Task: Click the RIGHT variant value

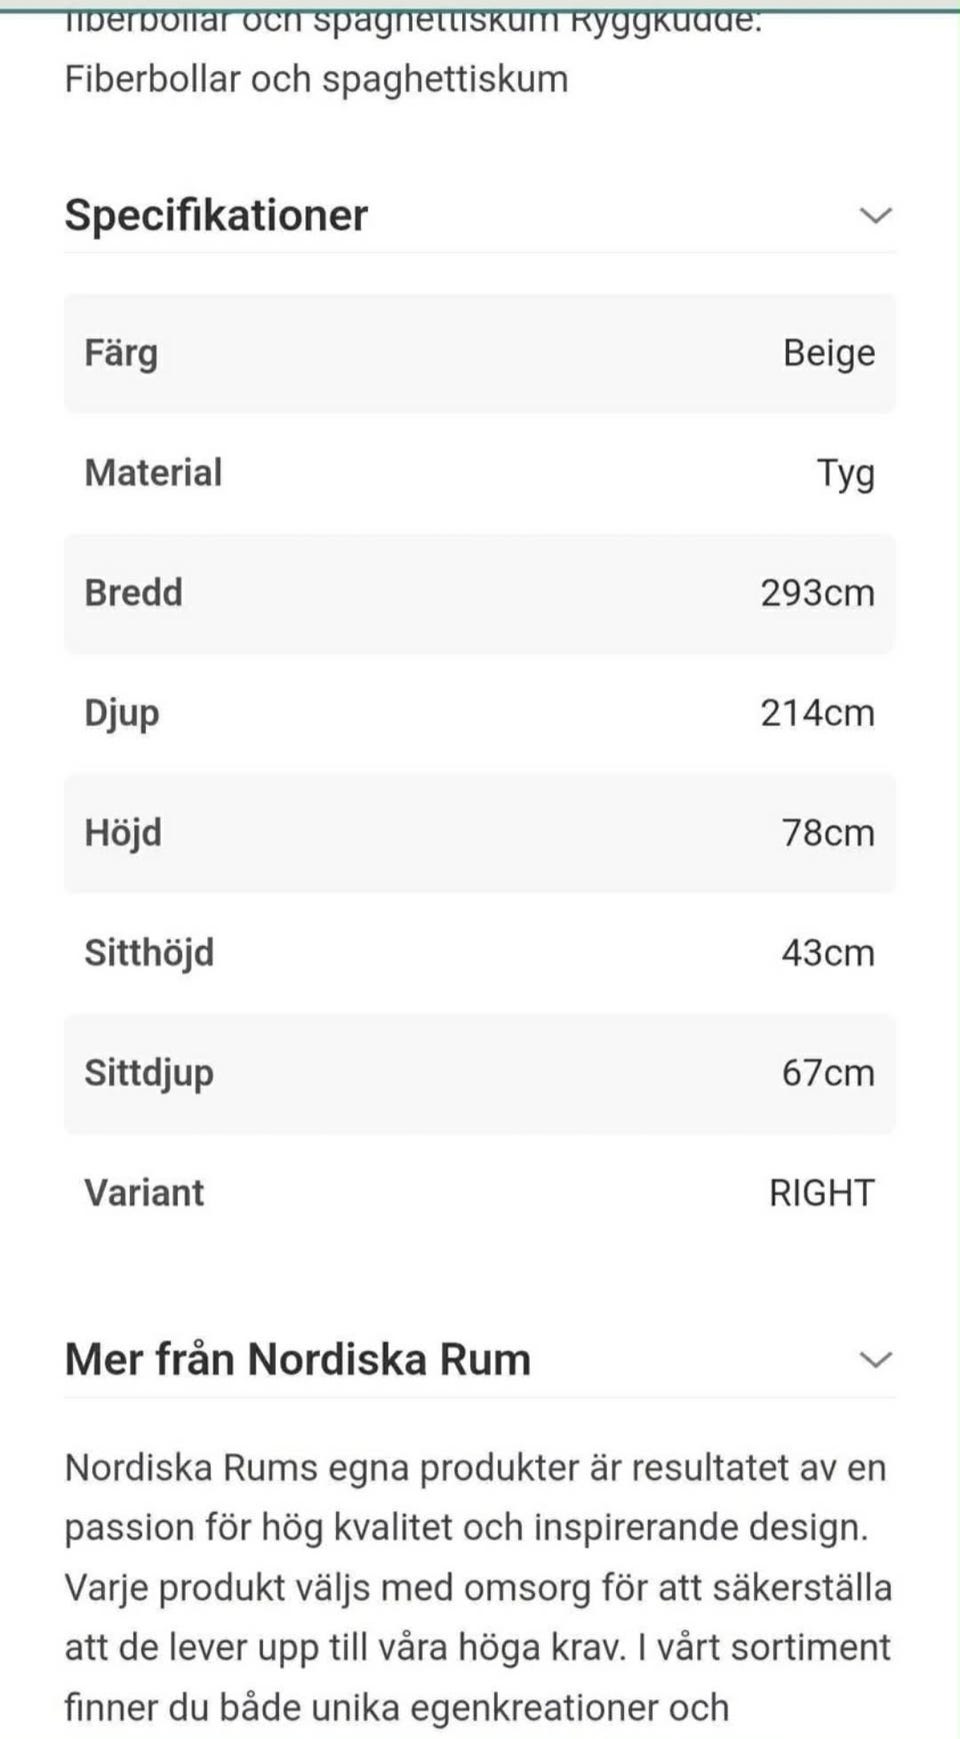Action: (x=821, y=1193)
